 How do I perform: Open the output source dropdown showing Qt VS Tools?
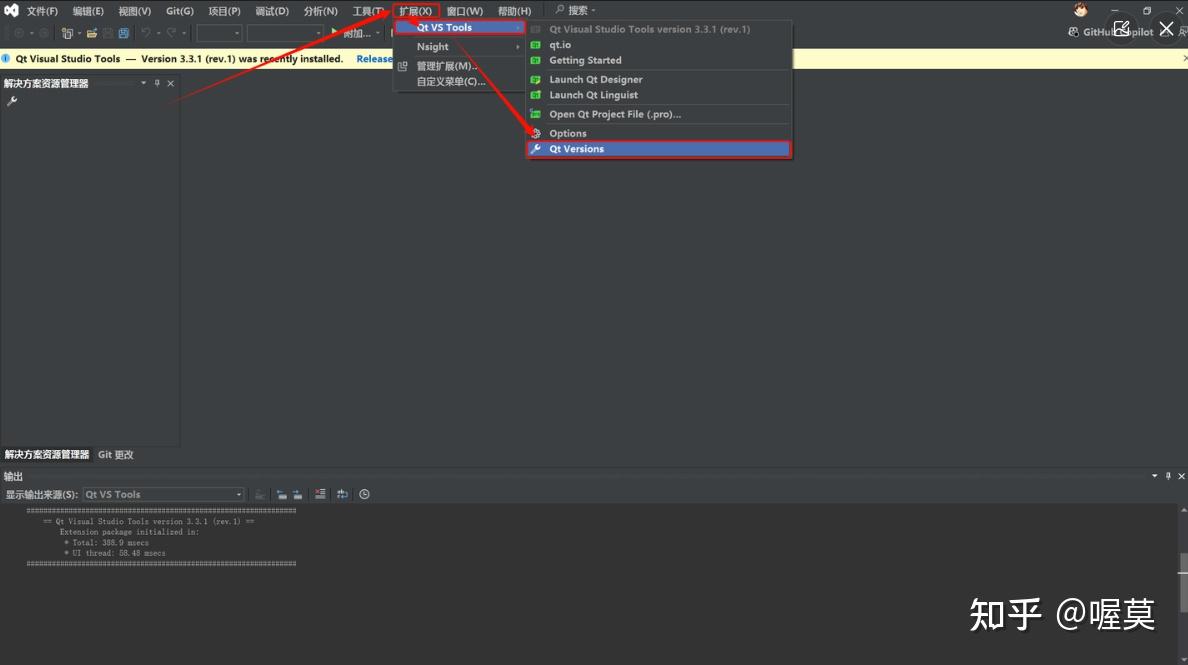162,493
